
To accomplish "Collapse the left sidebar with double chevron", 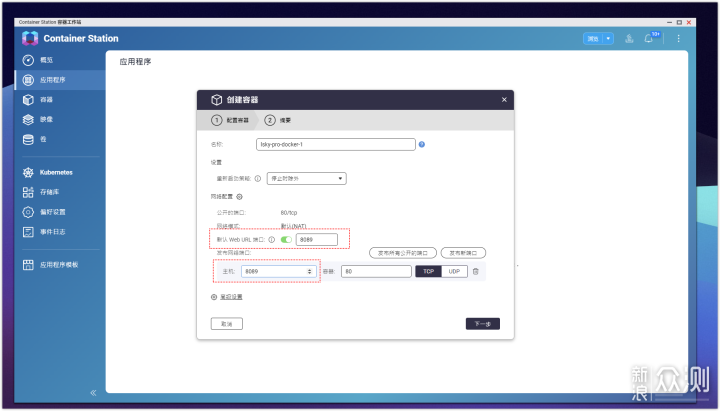I will point(94,393).
